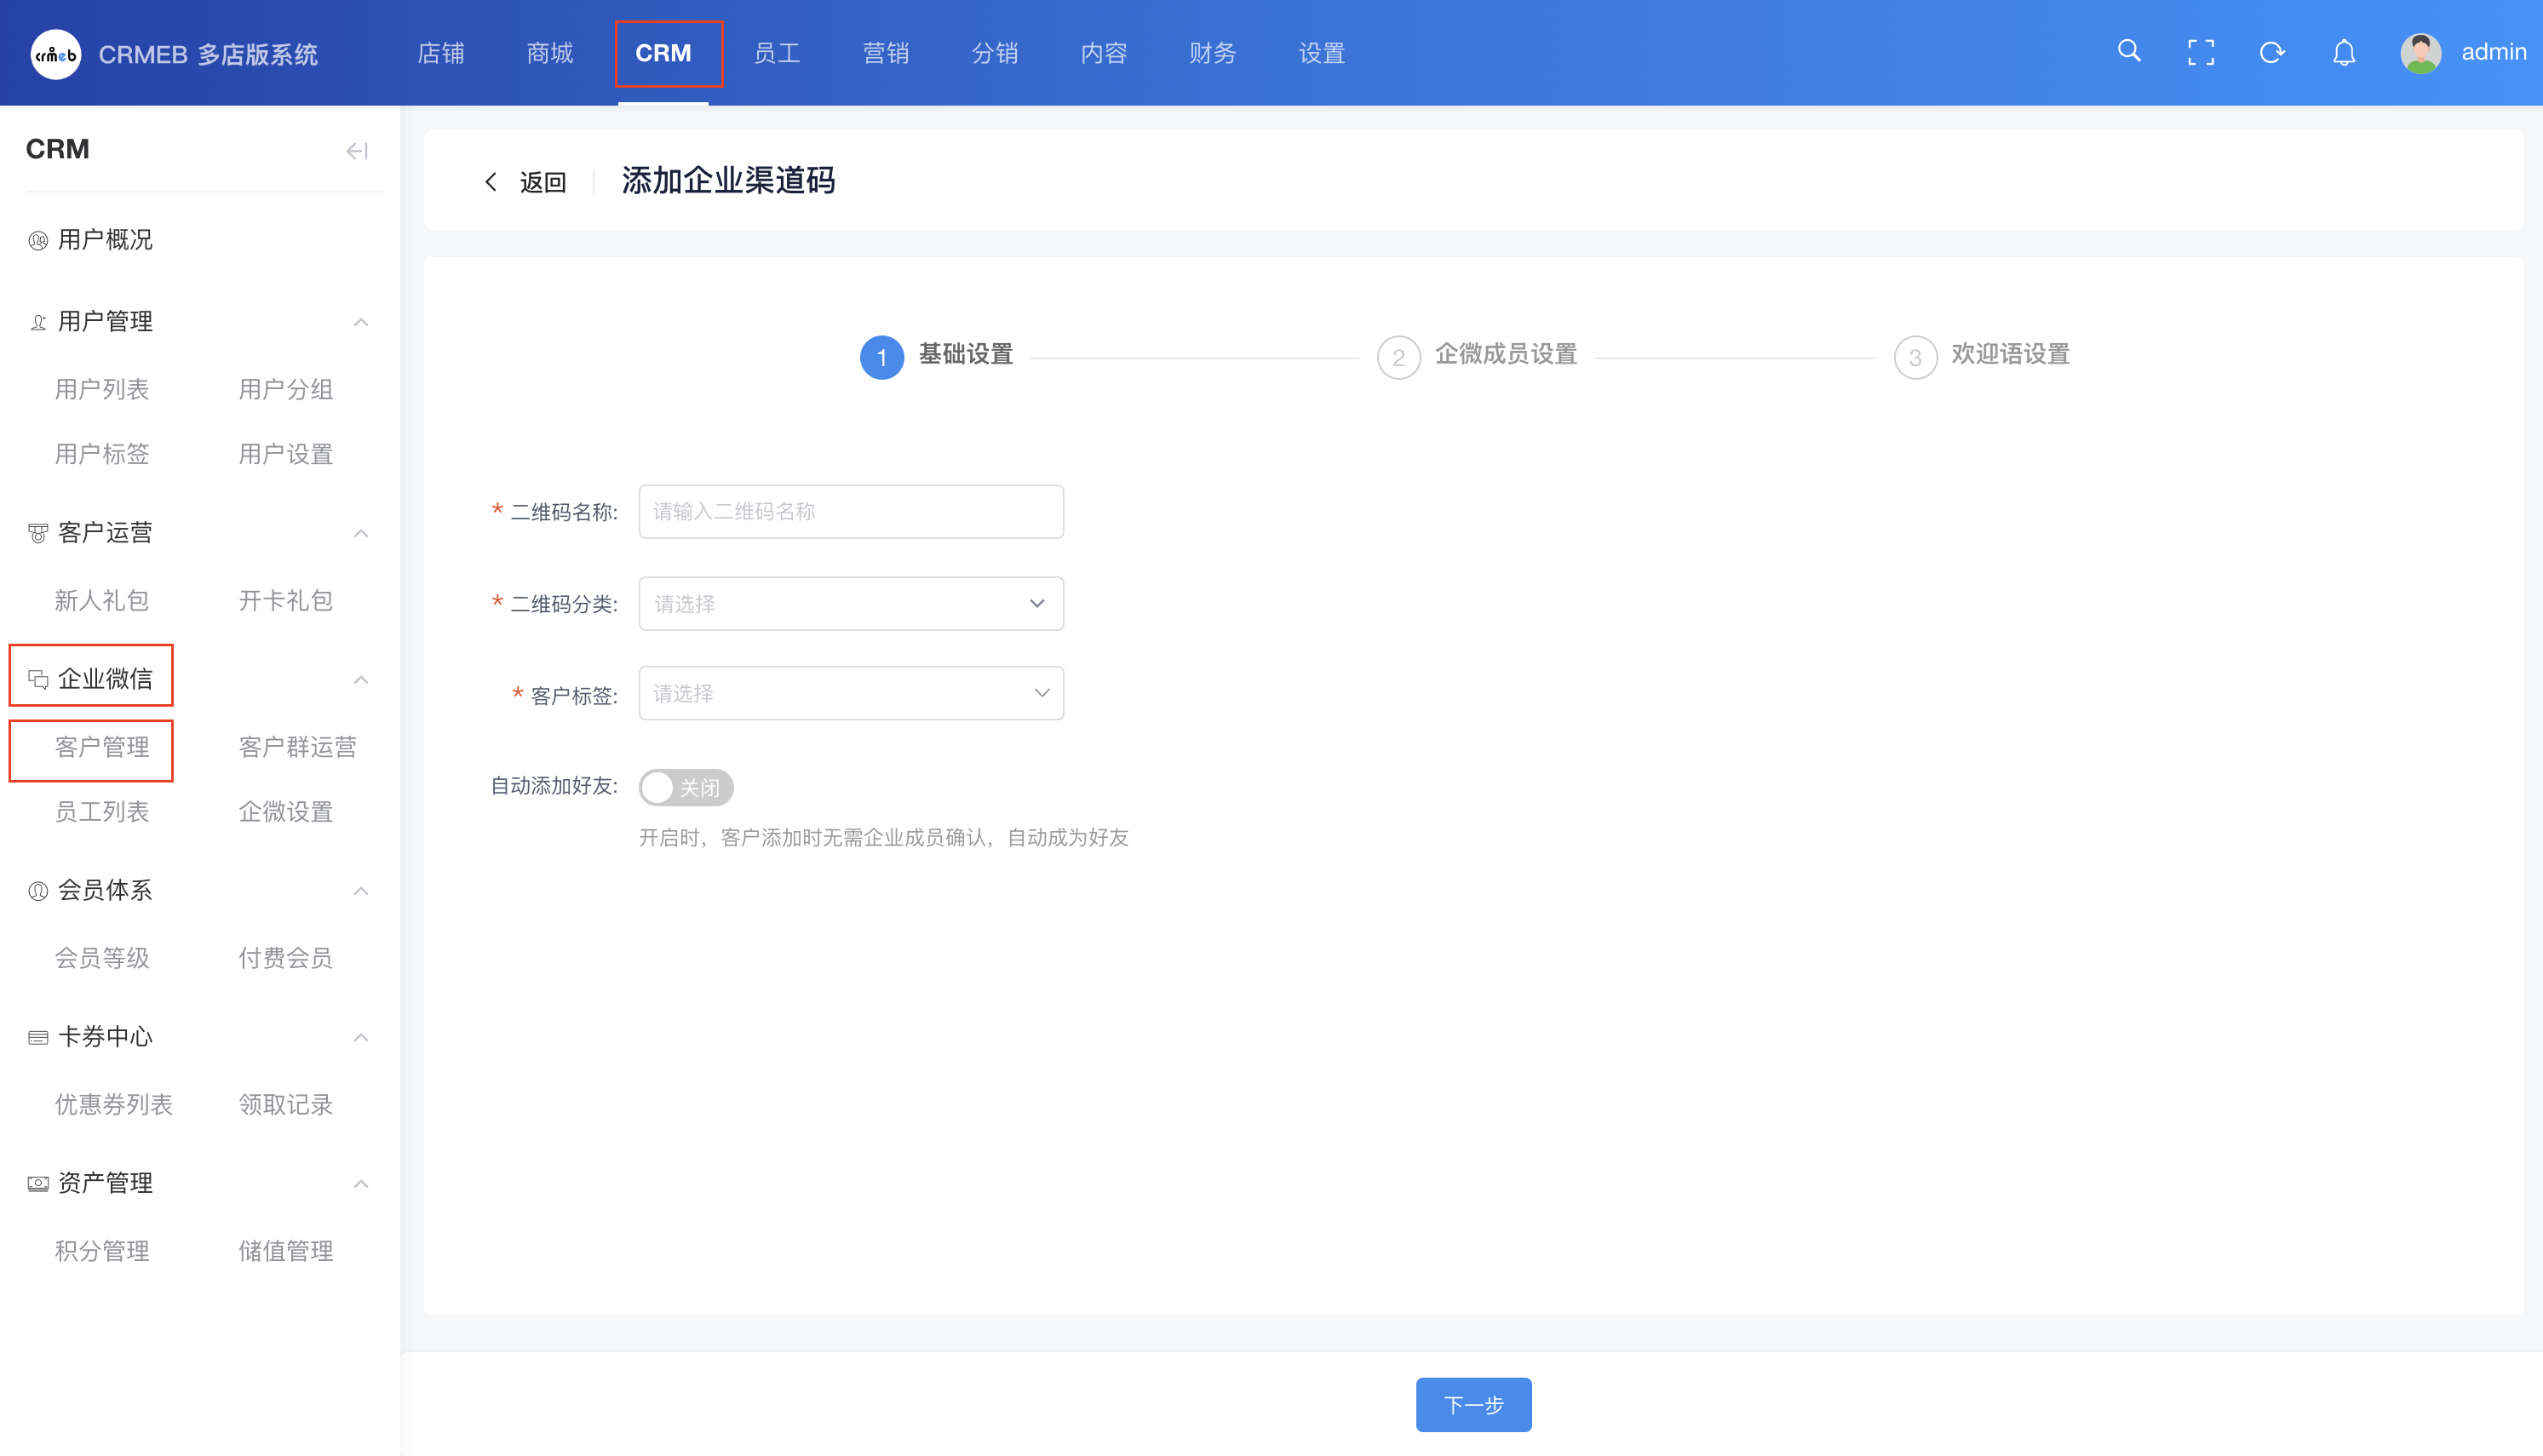Collapse the 客户运营 section
Screen dimensions: 2543x1456
click(361, 533)
